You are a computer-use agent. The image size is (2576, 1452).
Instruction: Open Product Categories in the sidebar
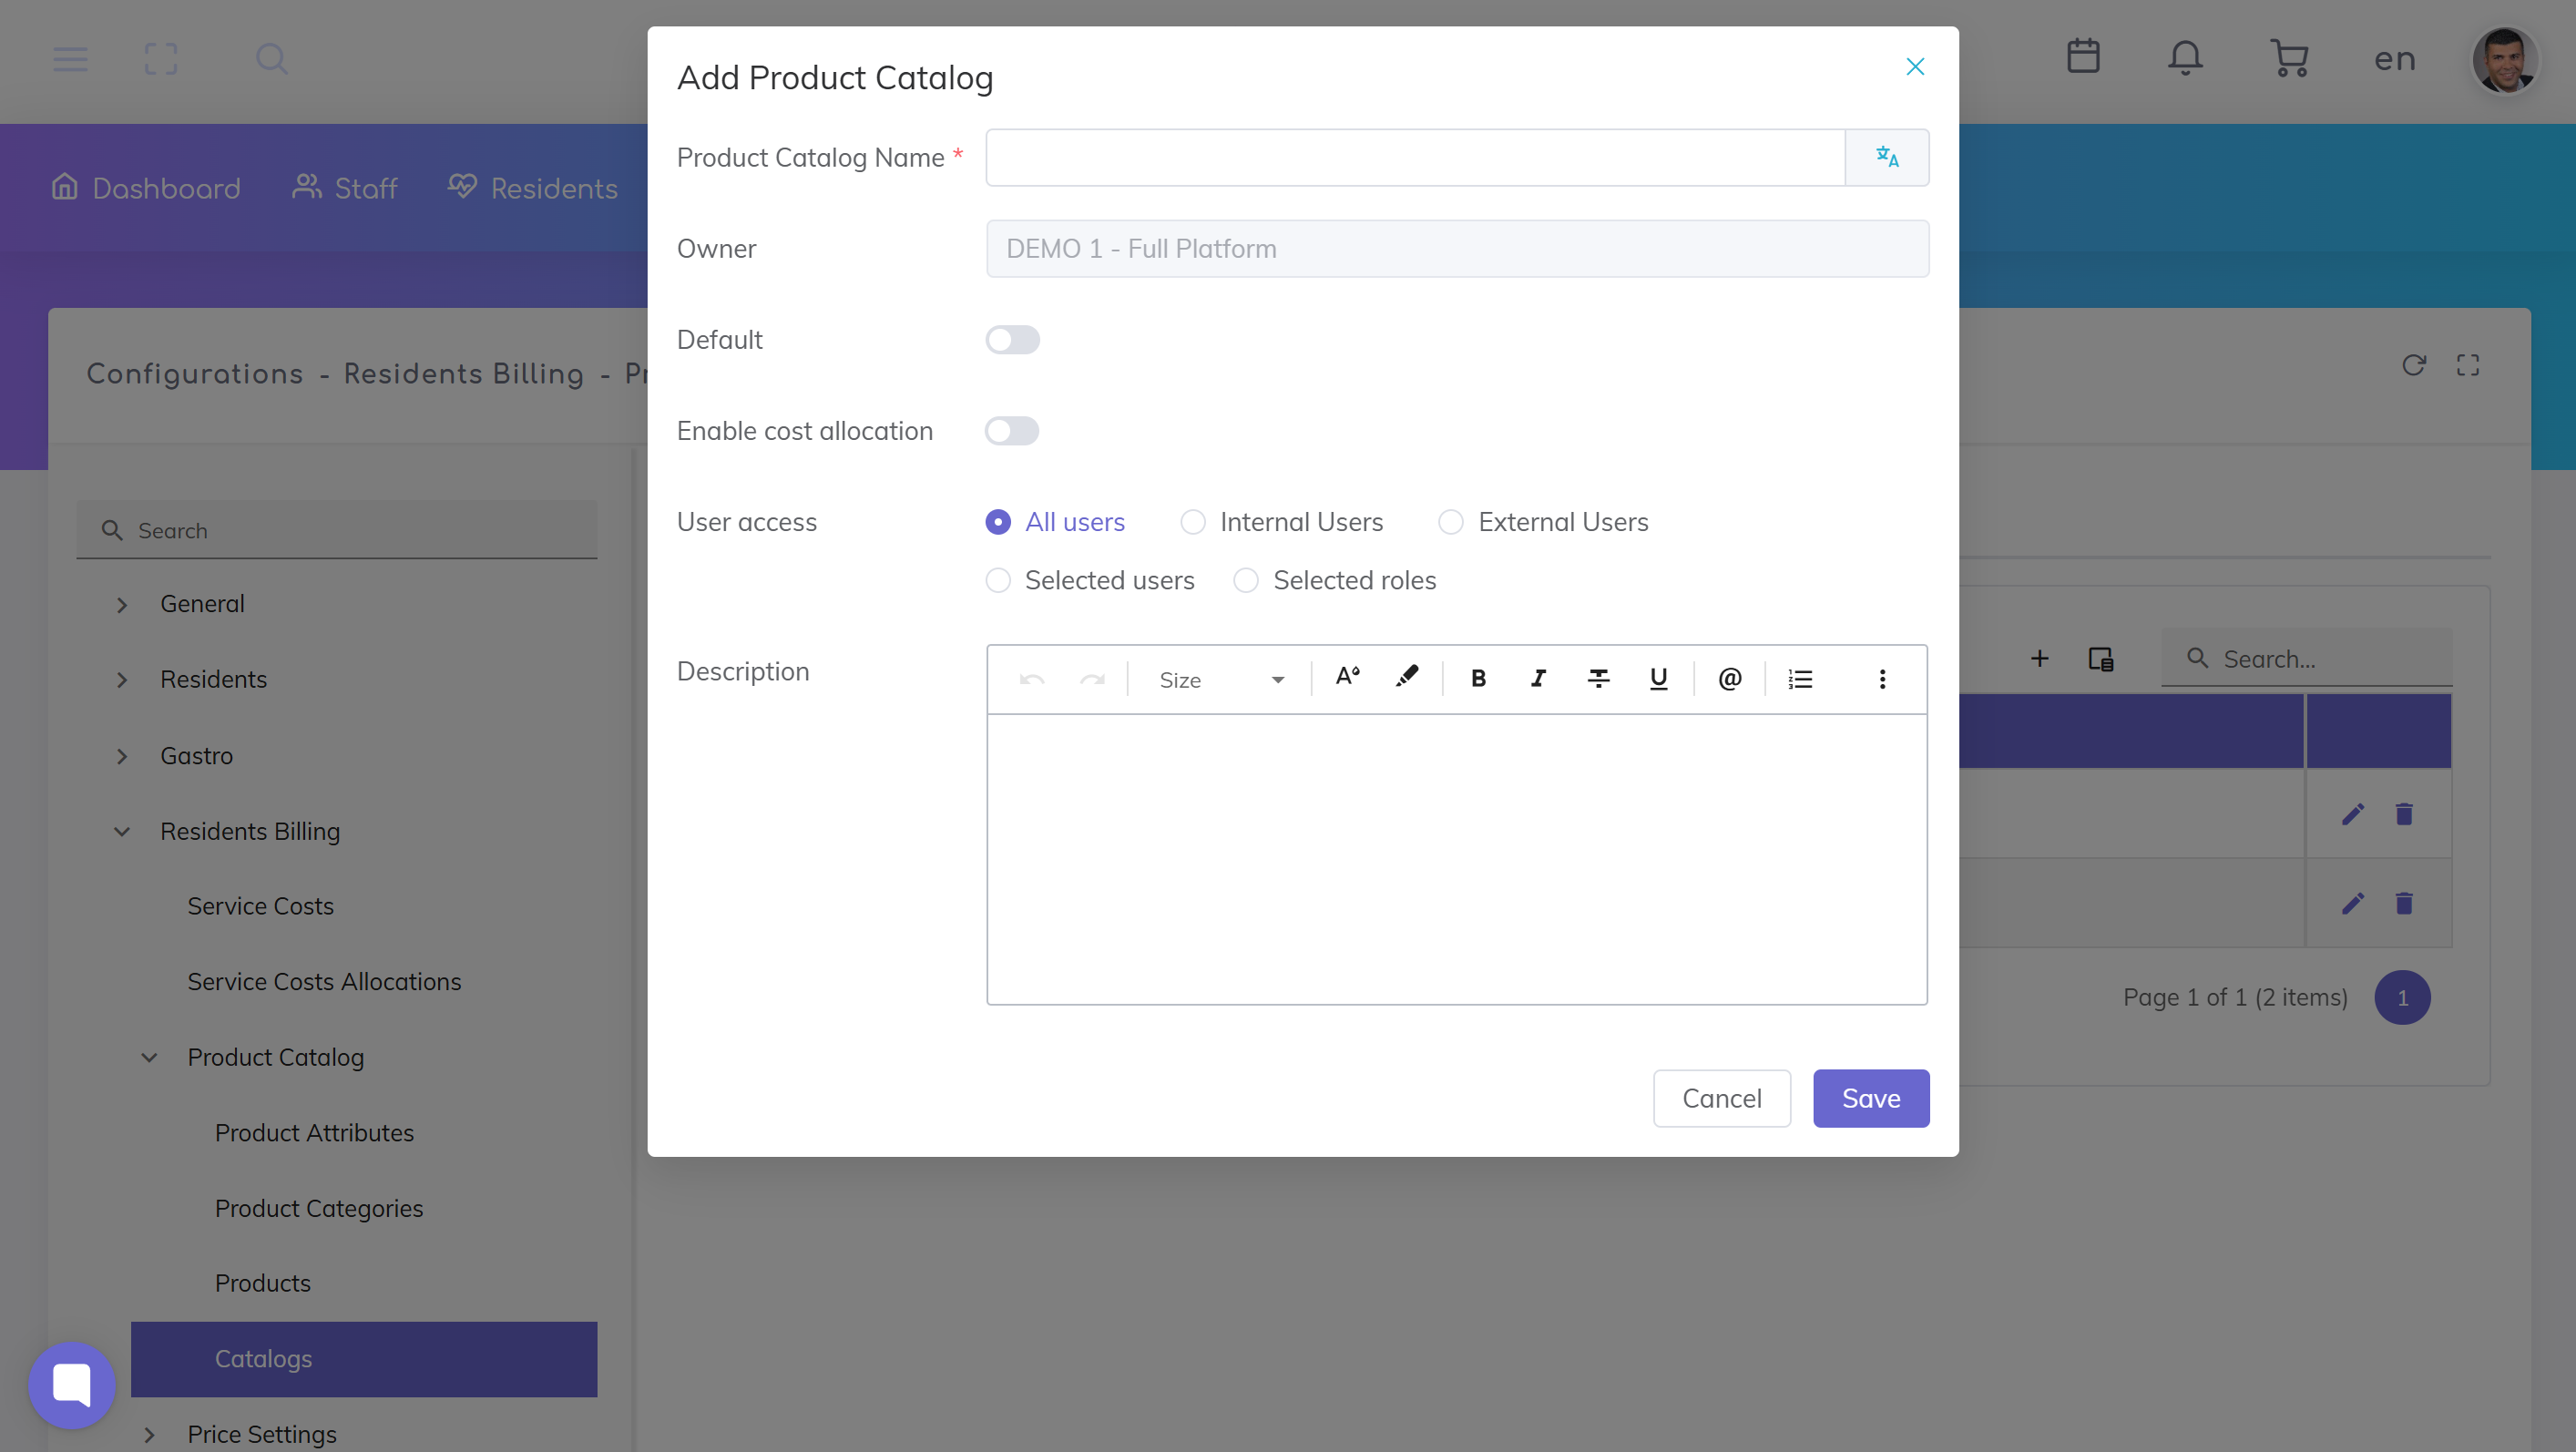(319, 1208)
